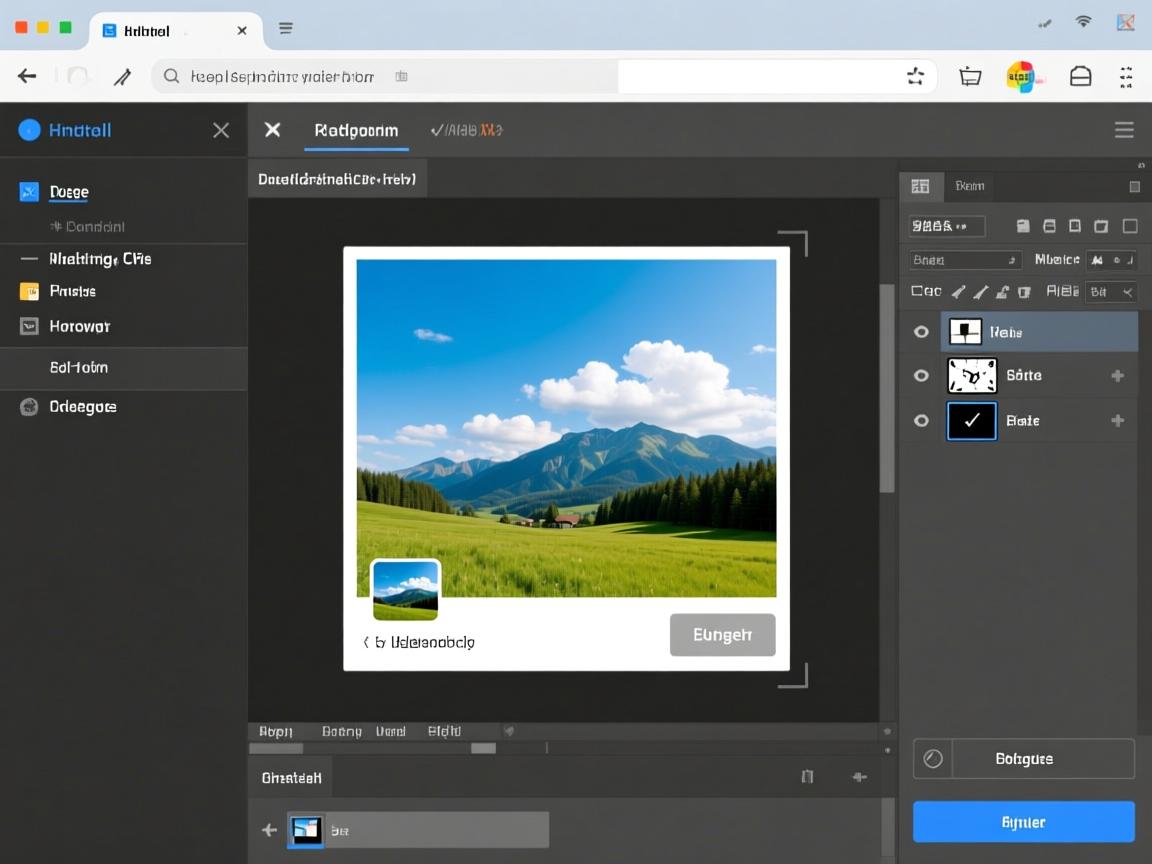Click the vertical scrollbar beside the canvas
The width and height of the screenshot is (1152, 864).
(886, 388)
